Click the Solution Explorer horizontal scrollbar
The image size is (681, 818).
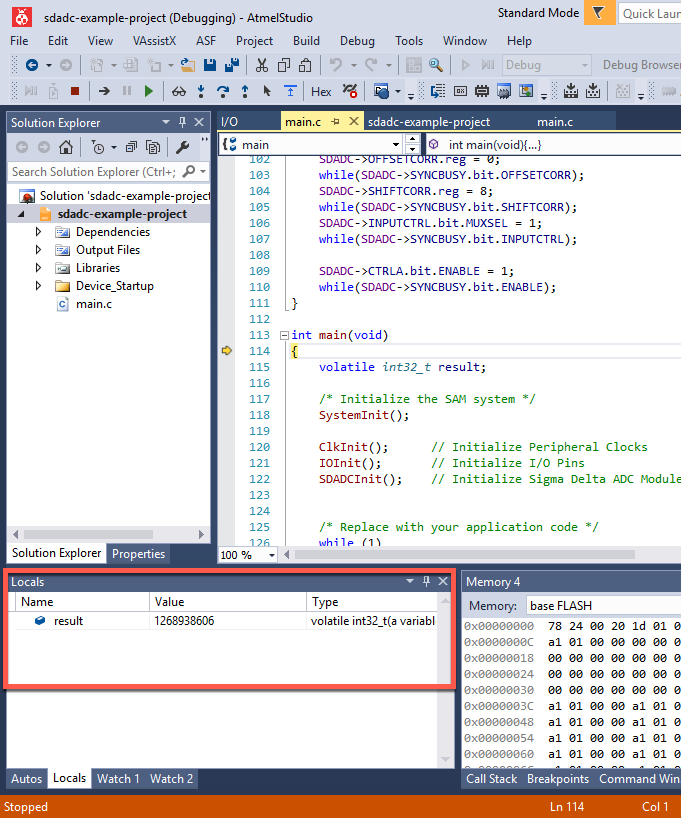109,534
